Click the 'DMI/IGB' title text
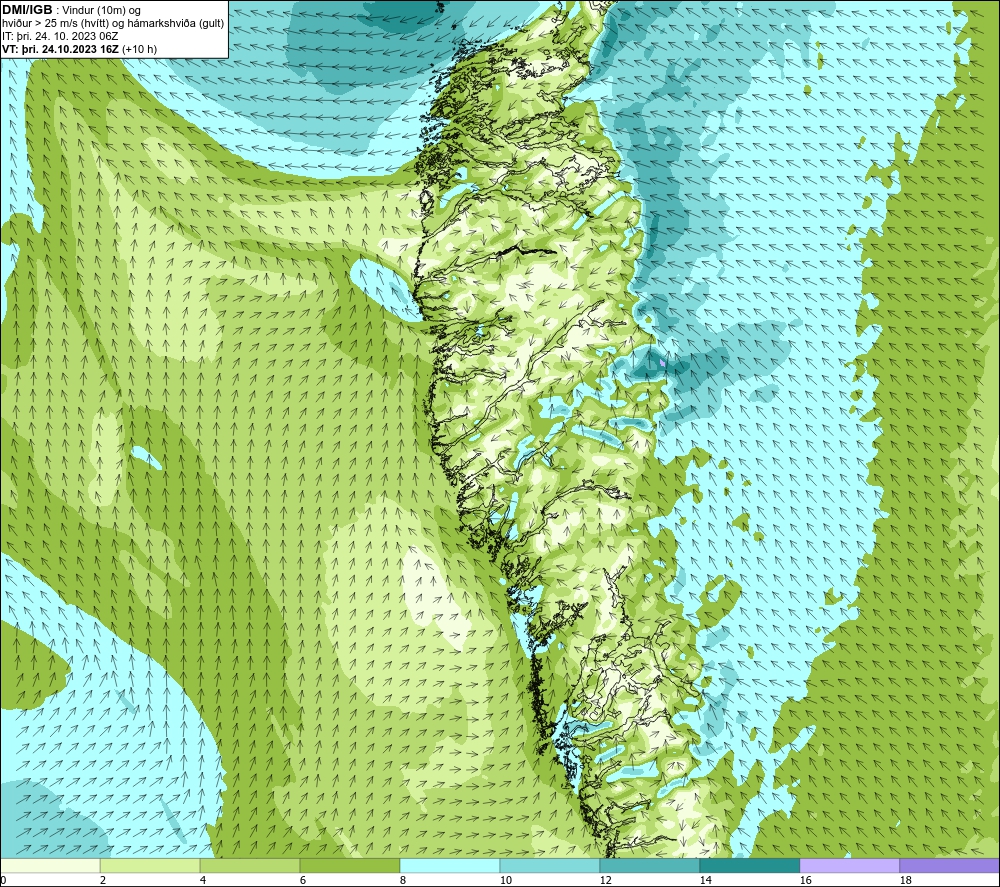Image resolution: width=1000 pixels, height=887 pixels. tap(27, 10)
